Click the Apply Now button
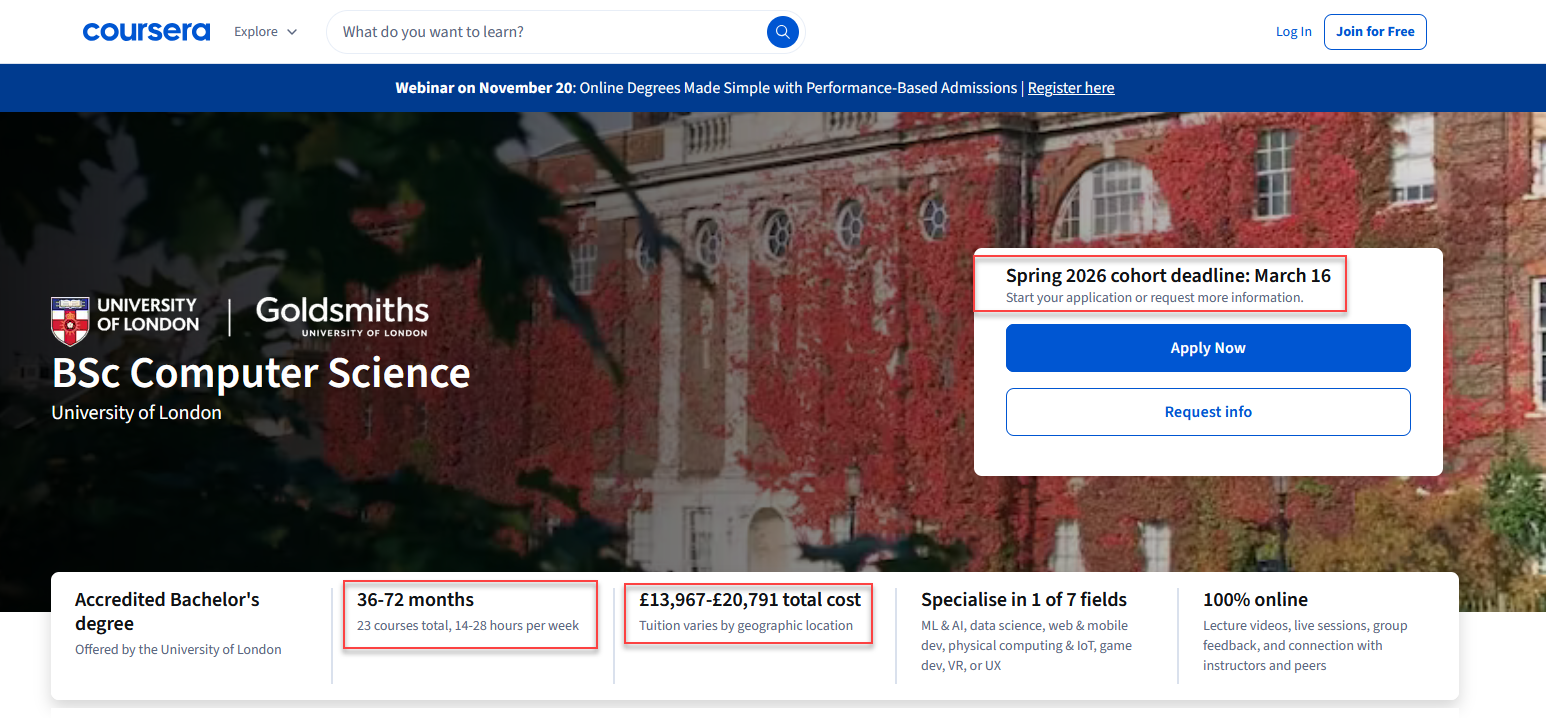The image size is (1546, 718). pyautogui.click(x=1208, y=348)
